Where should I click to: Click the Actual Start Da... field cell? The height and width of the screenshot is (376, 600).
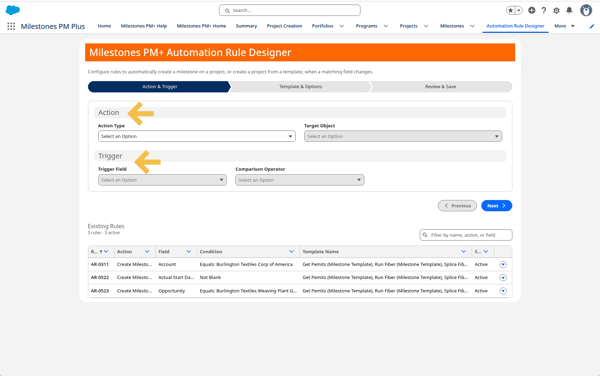point(176,277)
